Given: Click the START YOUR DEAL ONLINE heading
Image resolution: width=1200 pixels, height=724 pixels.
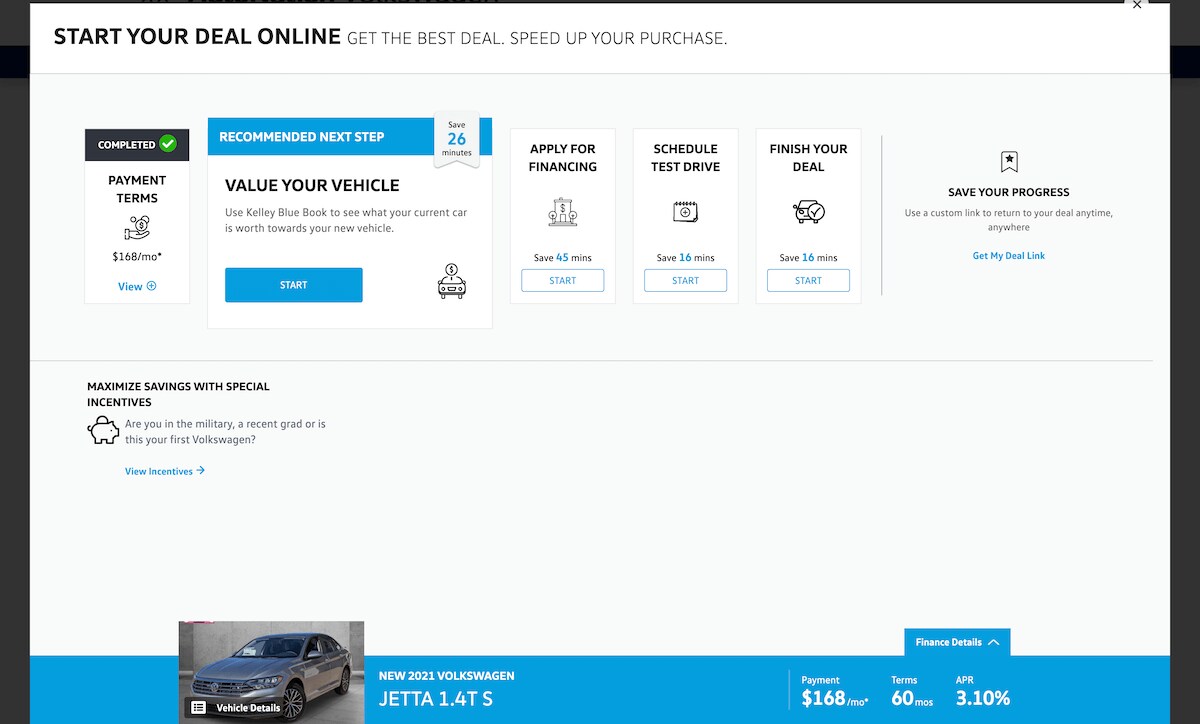Looking at the screenshot, I should 198,37.
